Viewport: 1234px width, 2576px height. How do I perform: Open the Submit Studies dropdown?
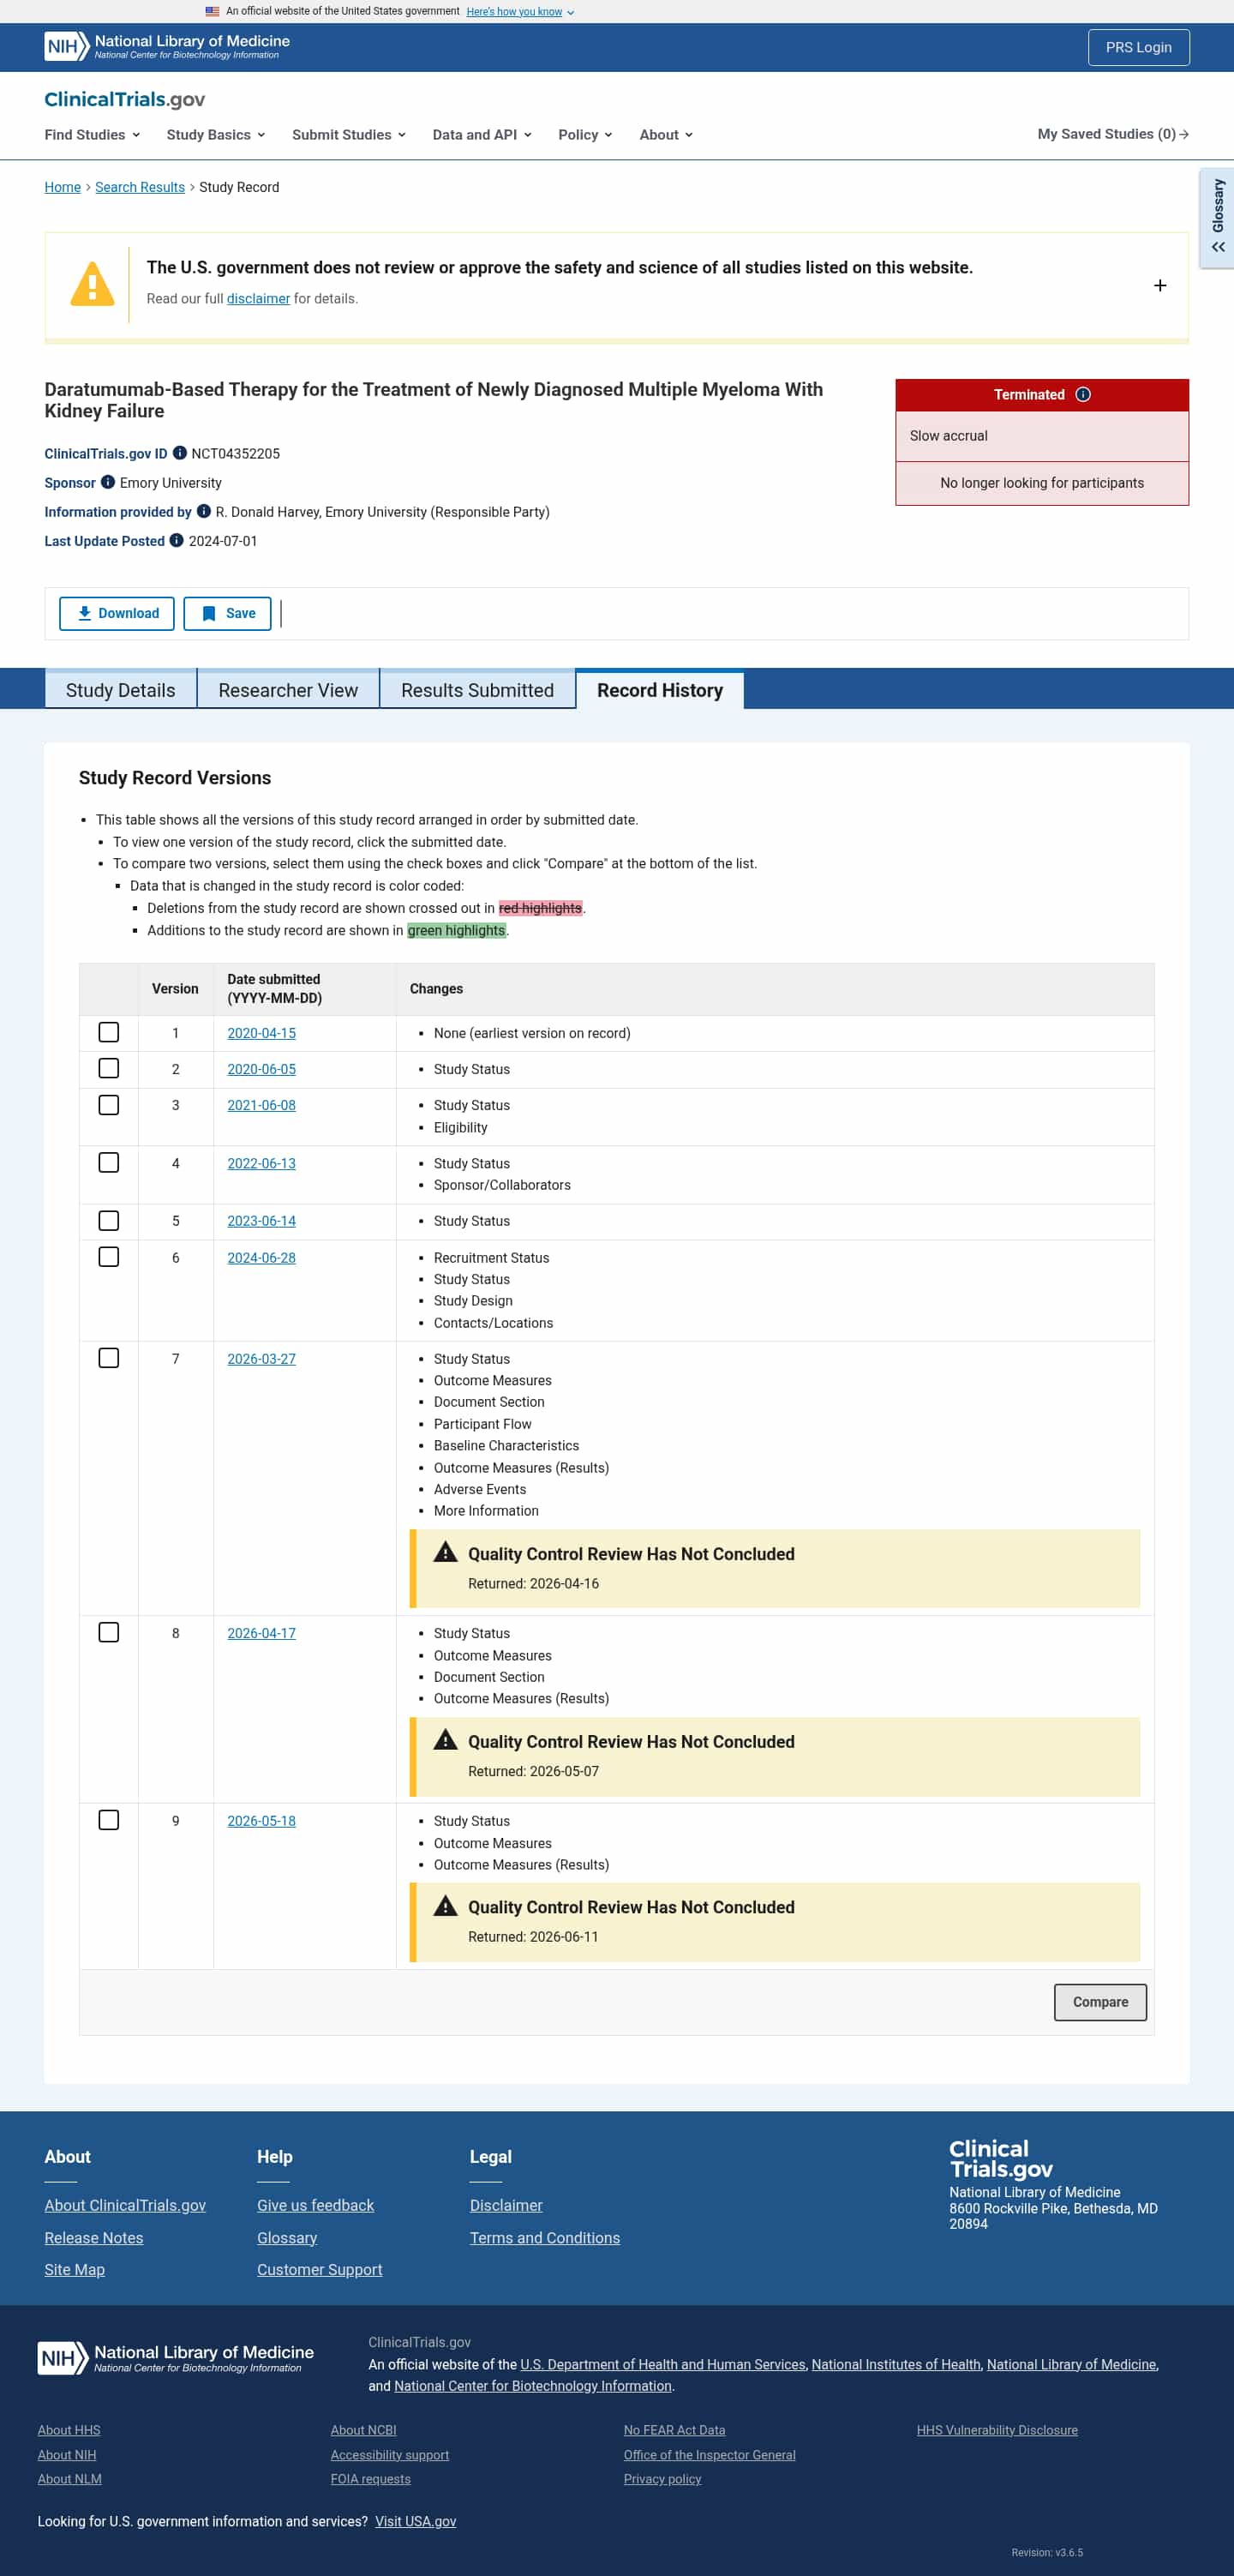click(x=349, y=134)
